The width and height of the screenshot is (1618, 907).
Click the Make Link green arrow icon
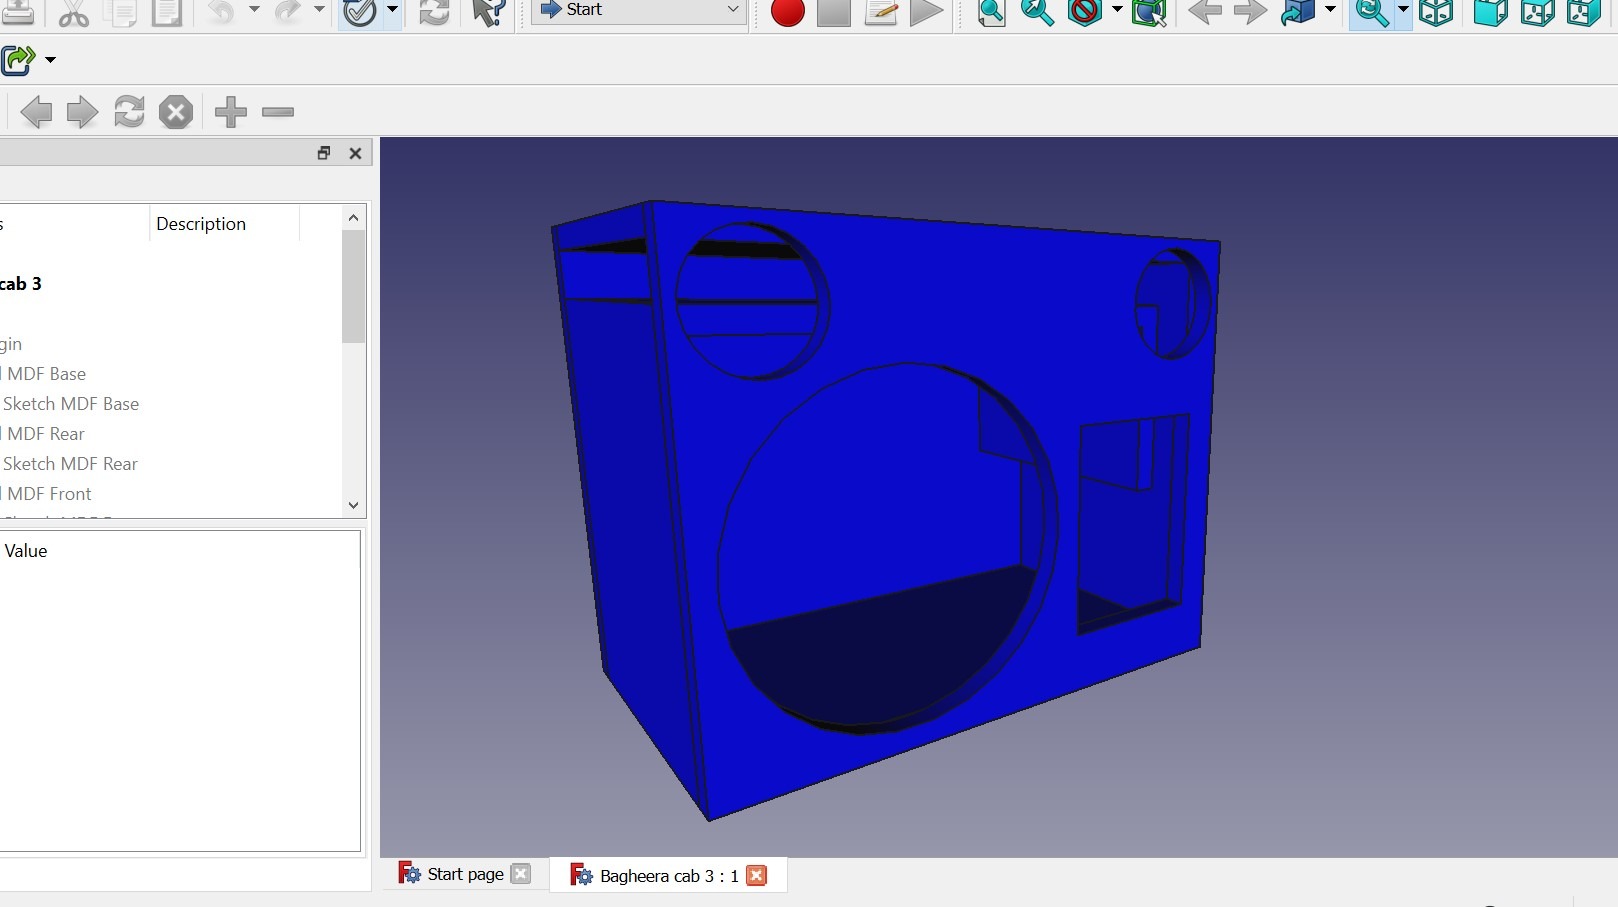click(18, 60)
